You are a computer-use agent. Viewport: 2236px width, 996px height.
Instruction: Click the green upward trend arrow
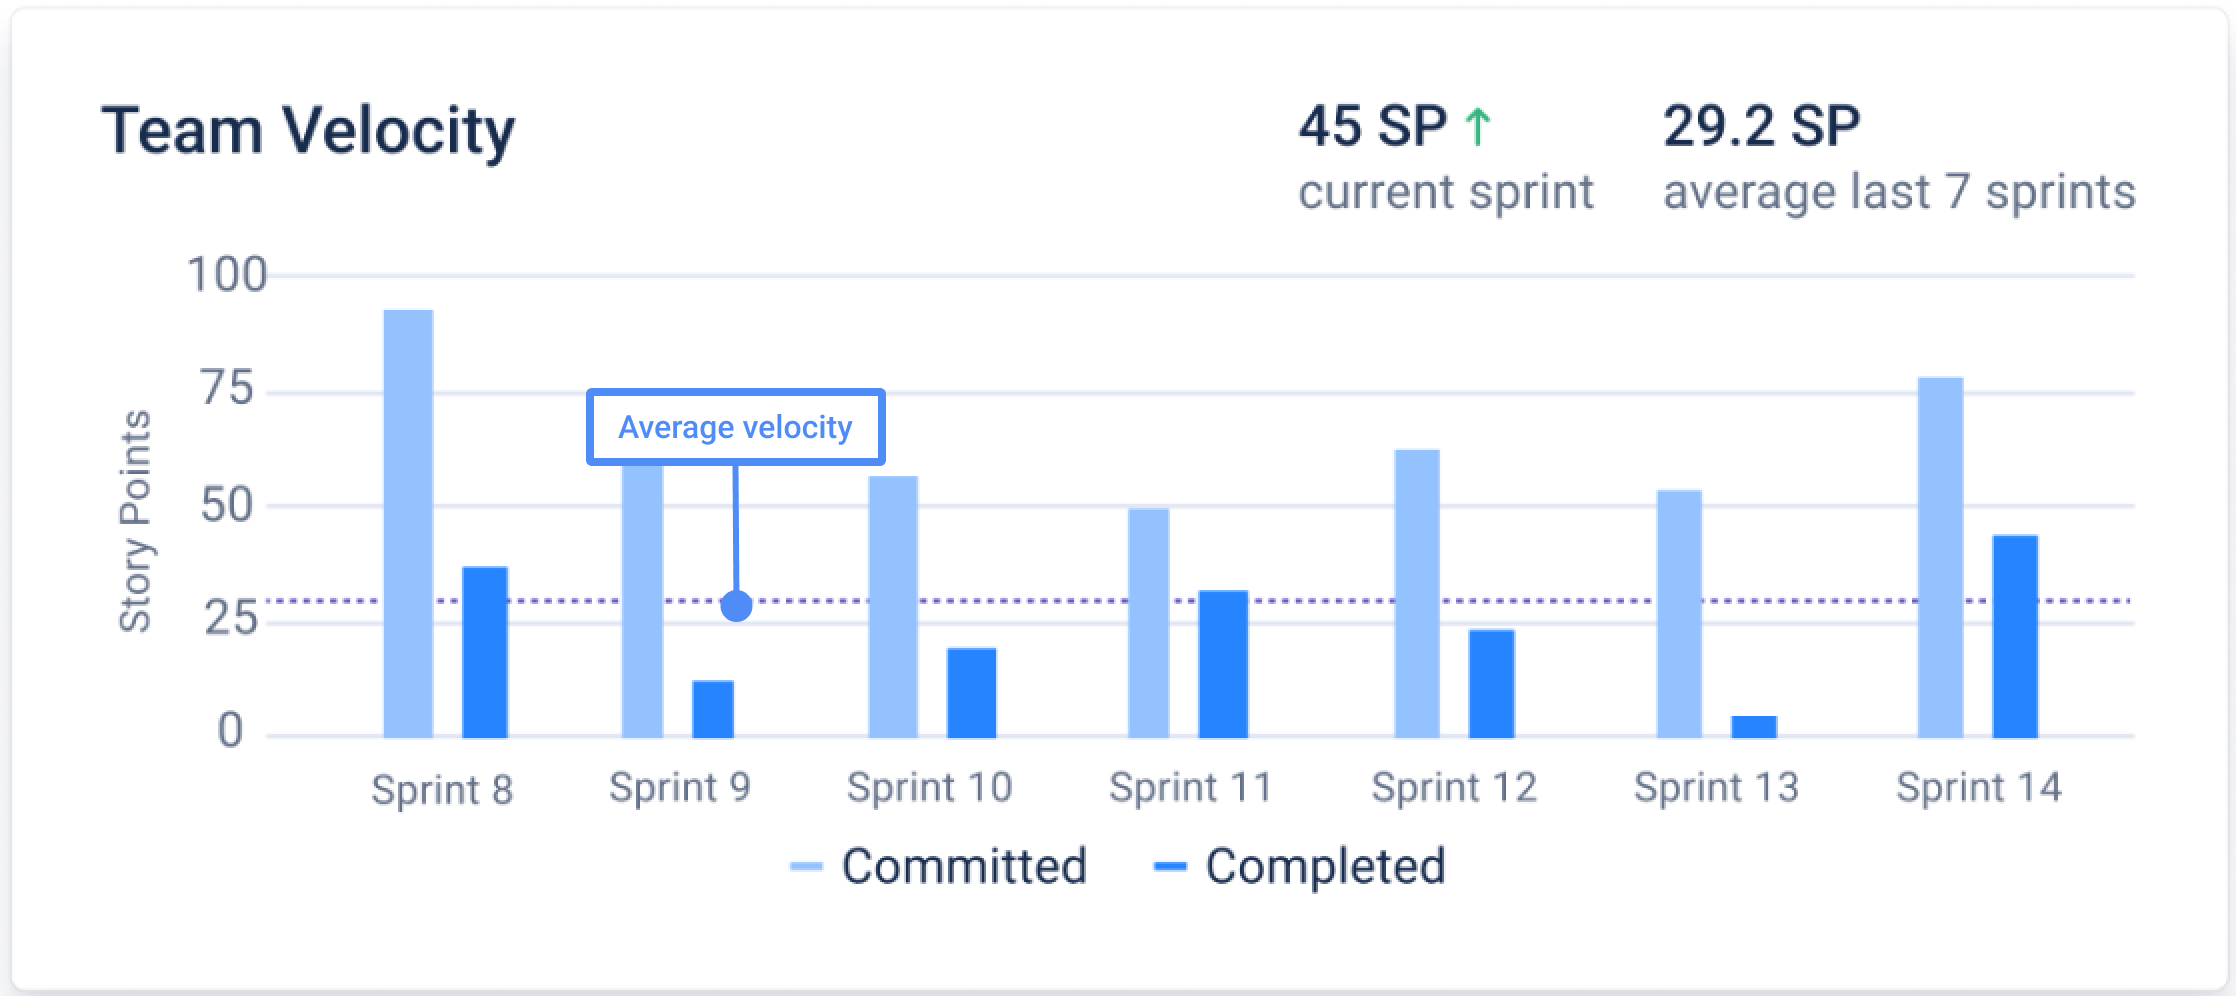coord(1477,127)
